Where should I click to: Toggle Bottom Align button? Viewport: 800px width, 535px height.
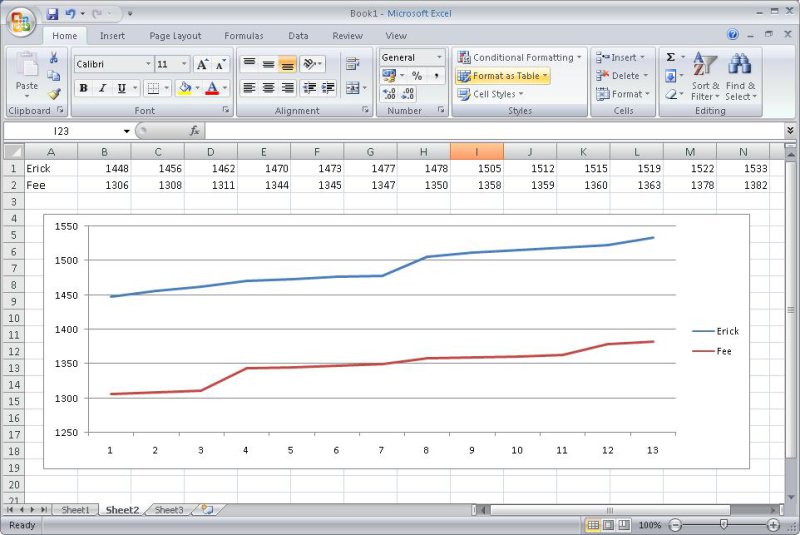[x=287, y=63]
